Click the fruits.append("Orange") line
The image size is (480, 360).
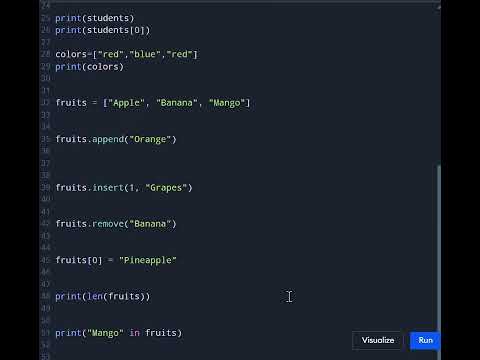click(116, 139)
